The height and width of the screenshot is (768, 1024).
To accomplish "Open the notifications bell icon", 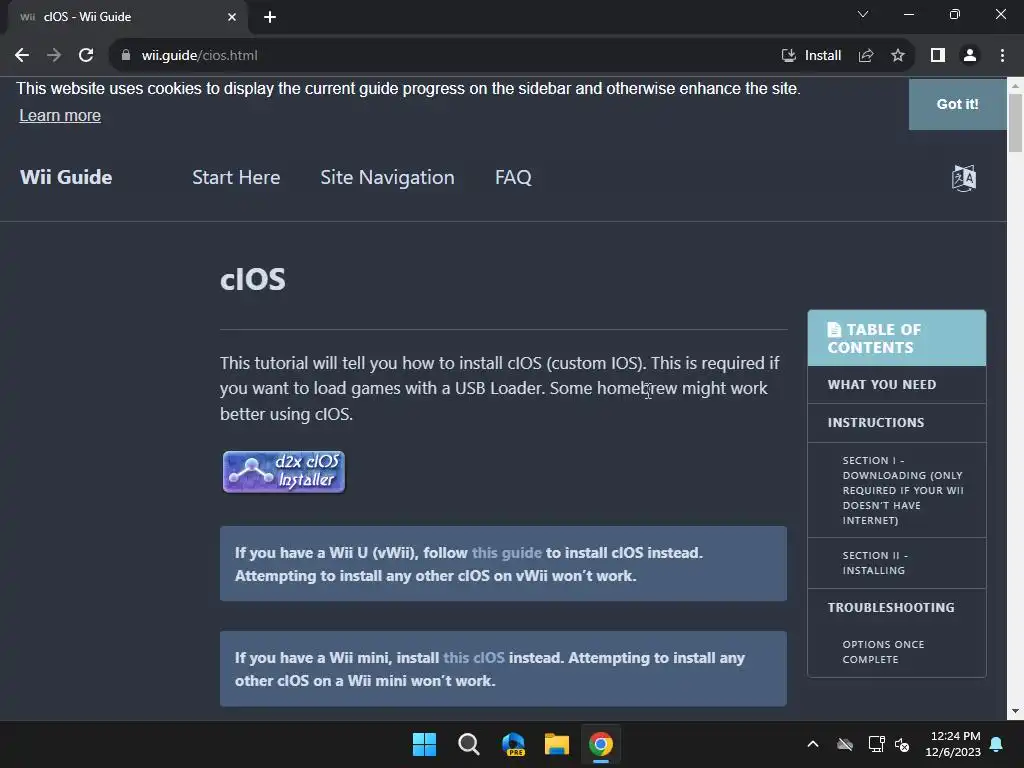I will (997, 744).
